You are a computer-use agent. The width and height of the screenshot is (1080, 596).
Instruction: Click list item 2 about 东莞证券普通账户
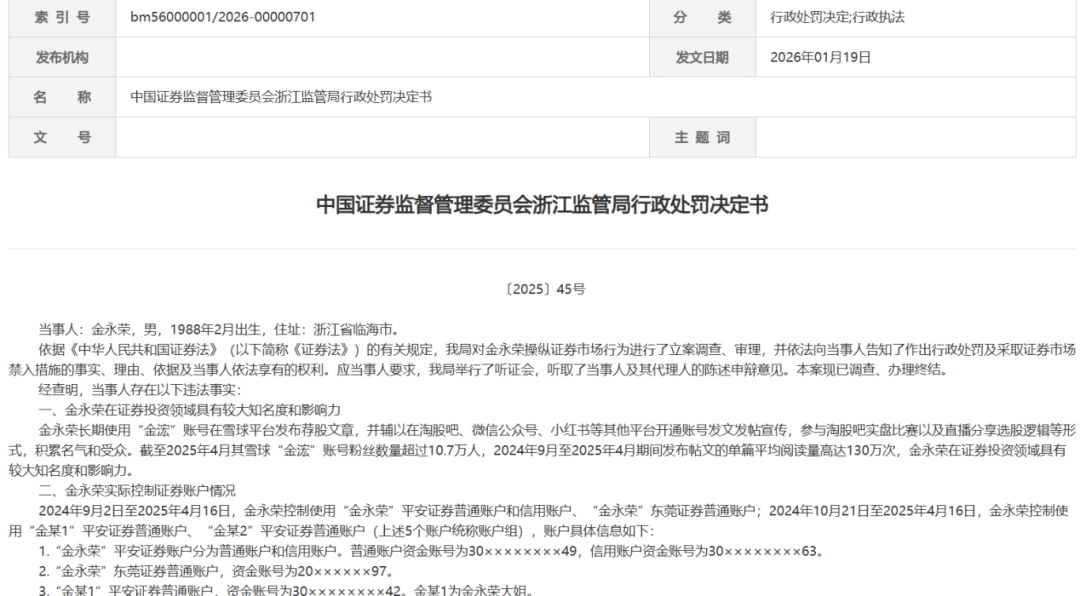click(x=215, y=571)
